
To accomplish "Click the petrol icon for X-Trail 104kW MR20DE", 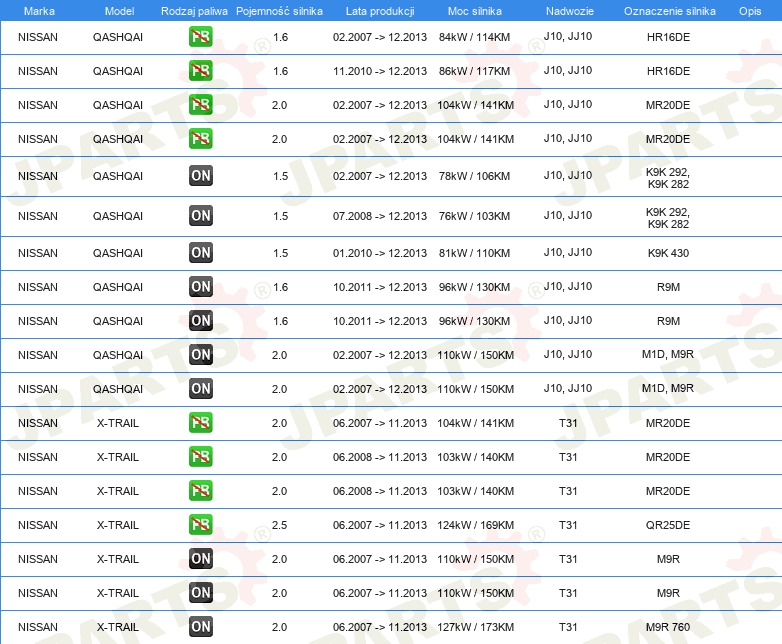I will 200,423.
